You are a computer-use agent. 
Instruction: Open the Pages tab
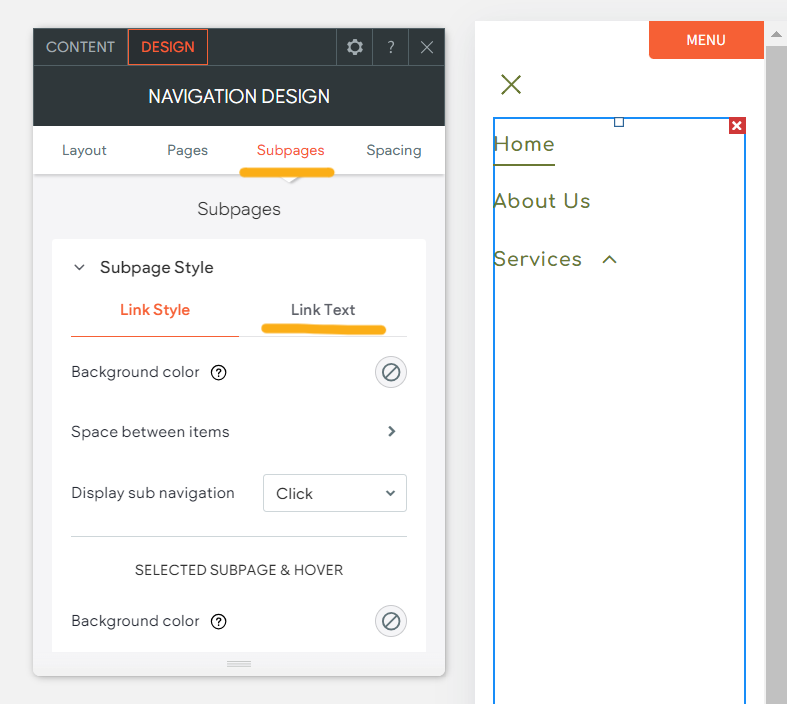point(187,150)
